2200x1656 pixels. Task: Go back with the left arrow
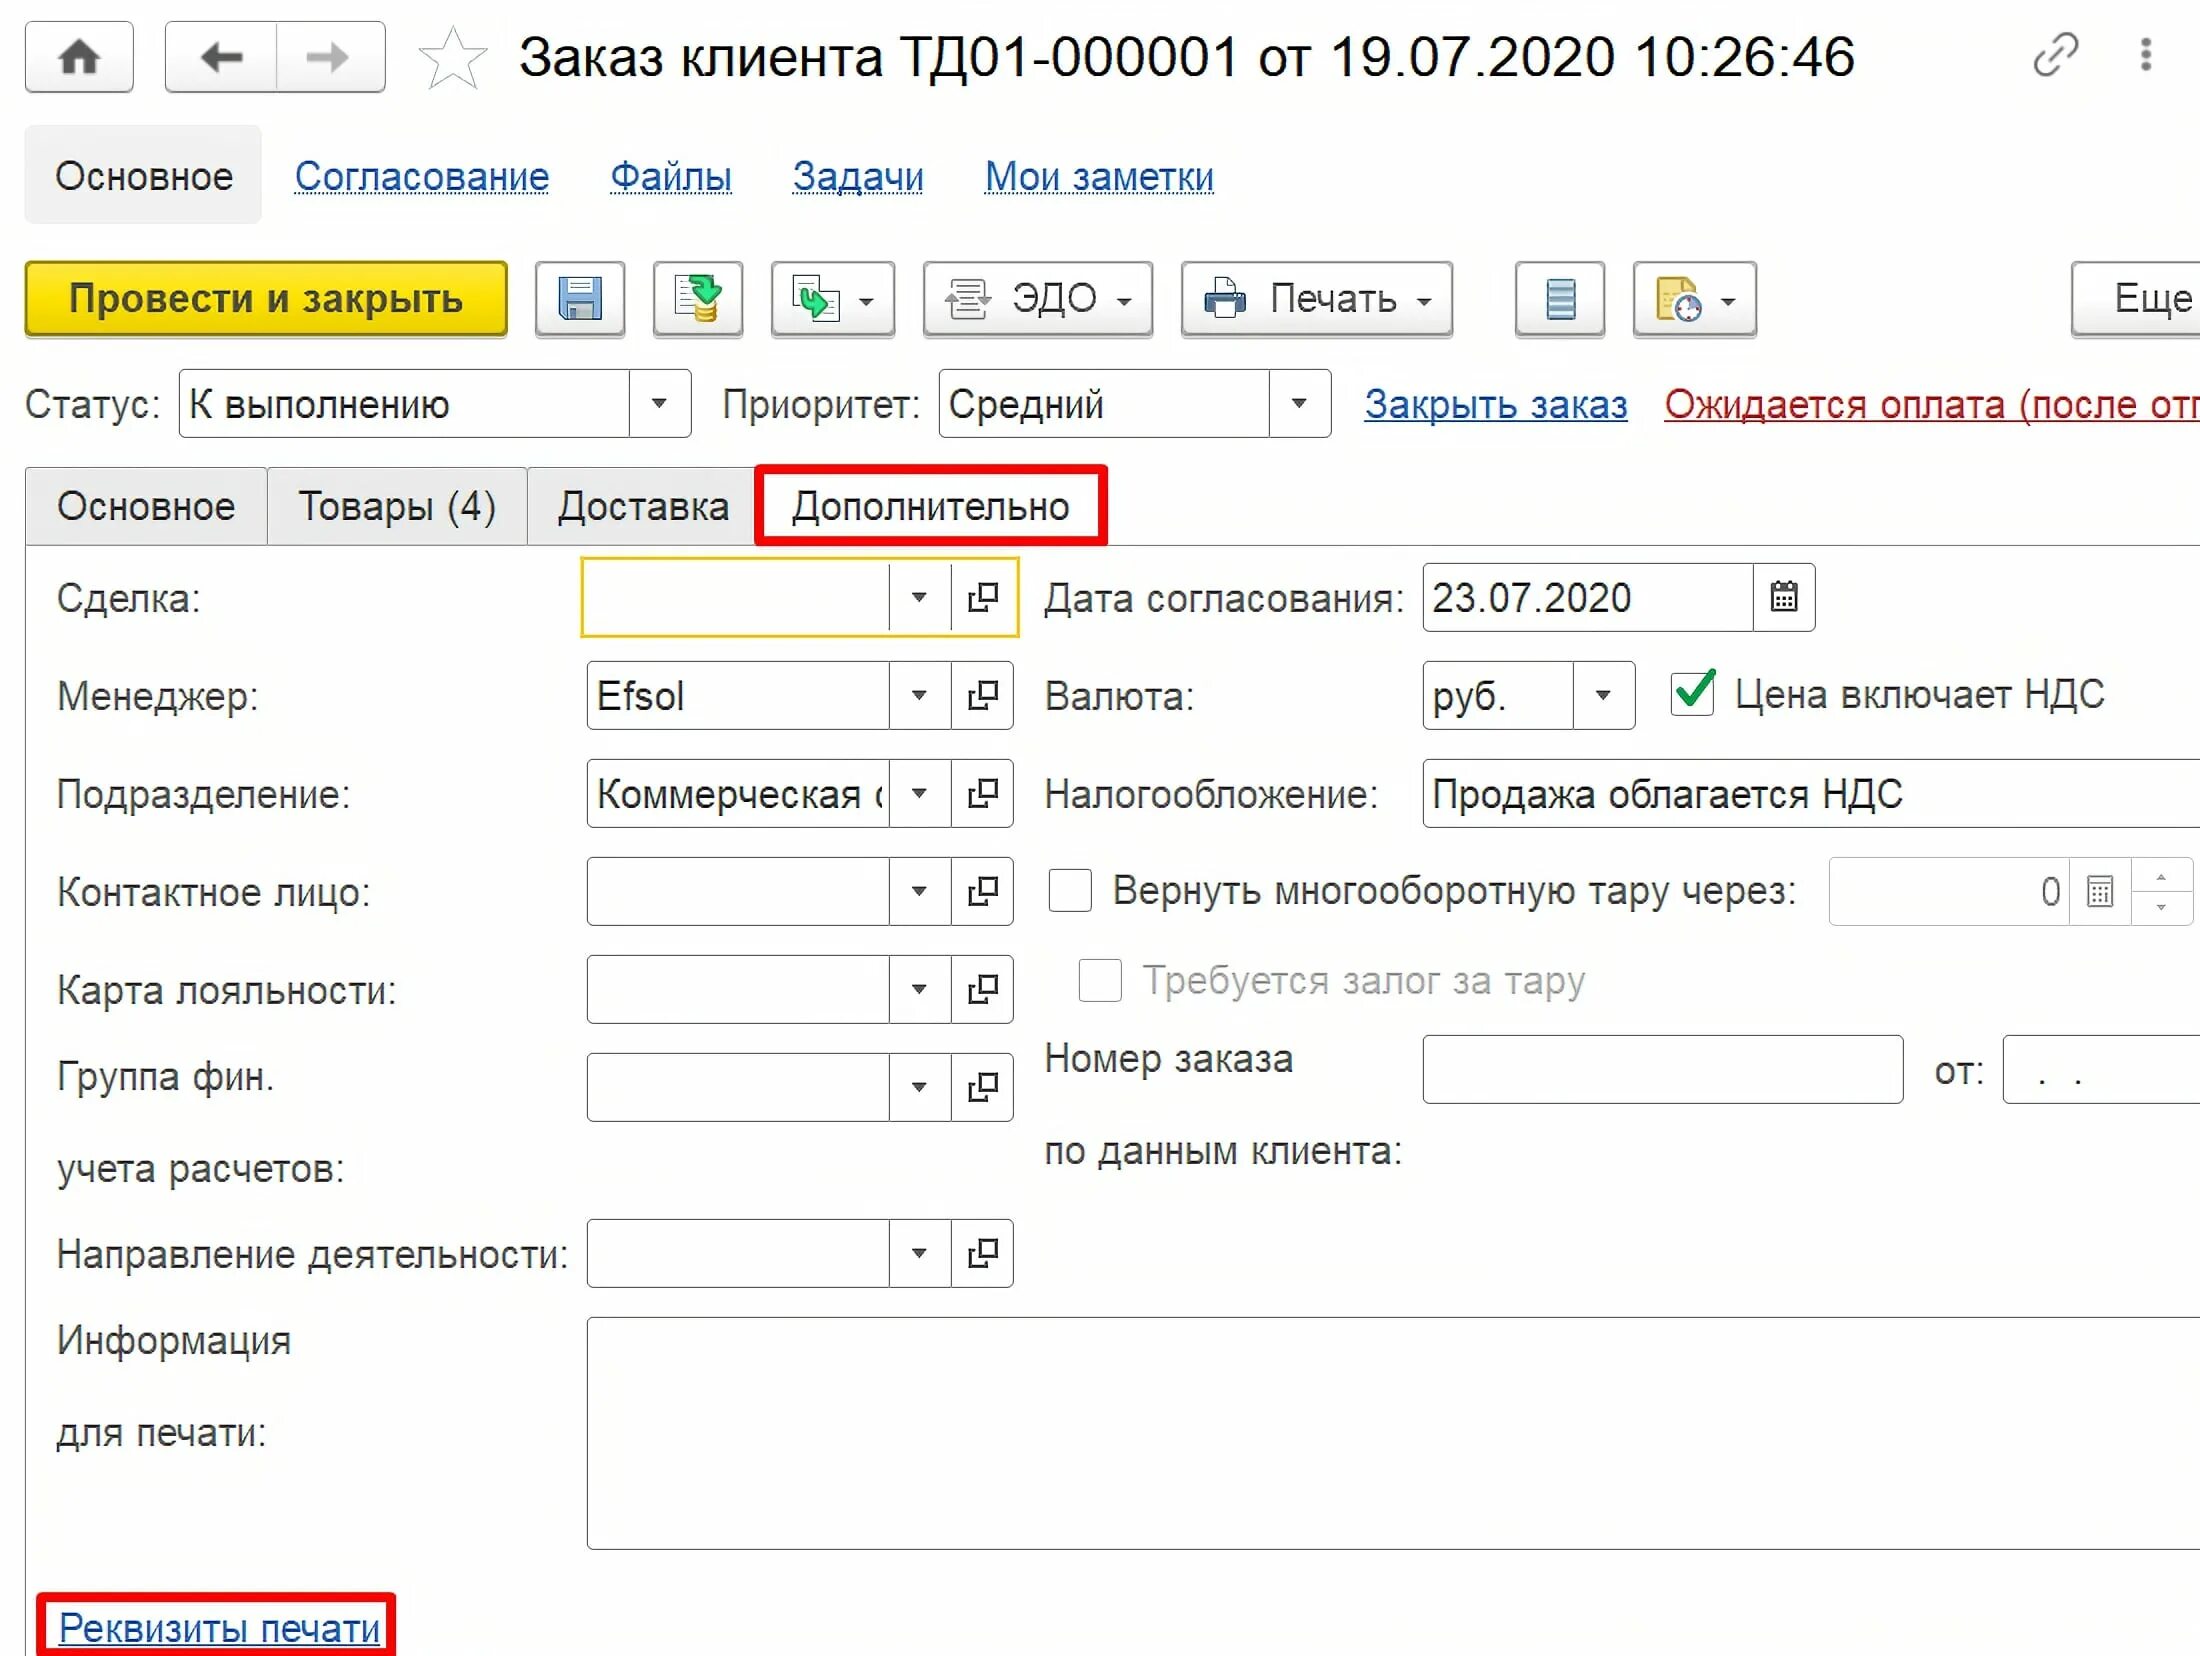tap(221, 57)
